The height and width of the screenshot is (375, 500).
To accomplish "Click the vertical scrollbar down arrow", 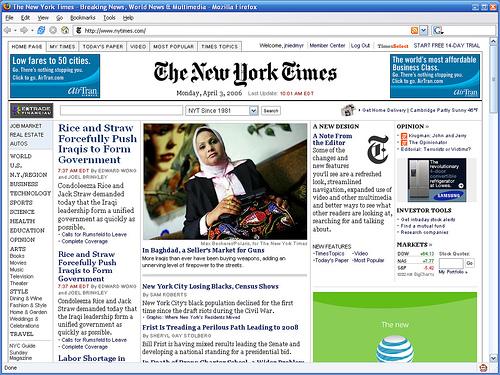I will pyautogui.click(x=493, y=358).
